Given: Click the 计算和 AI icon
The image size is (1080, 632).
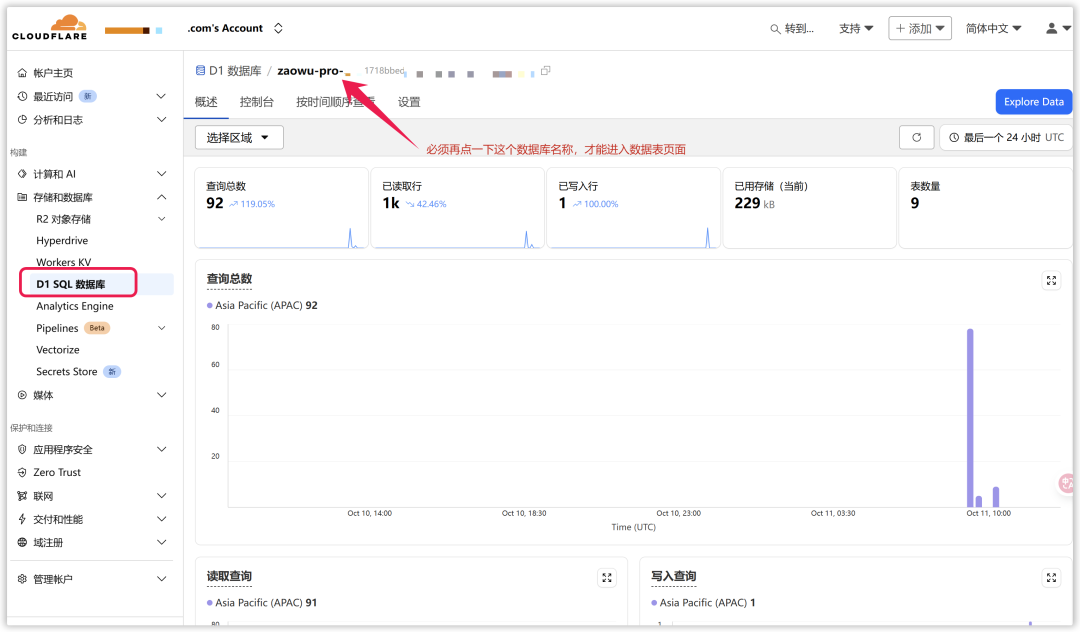Looking at the screenshot, I should point(22,174).
